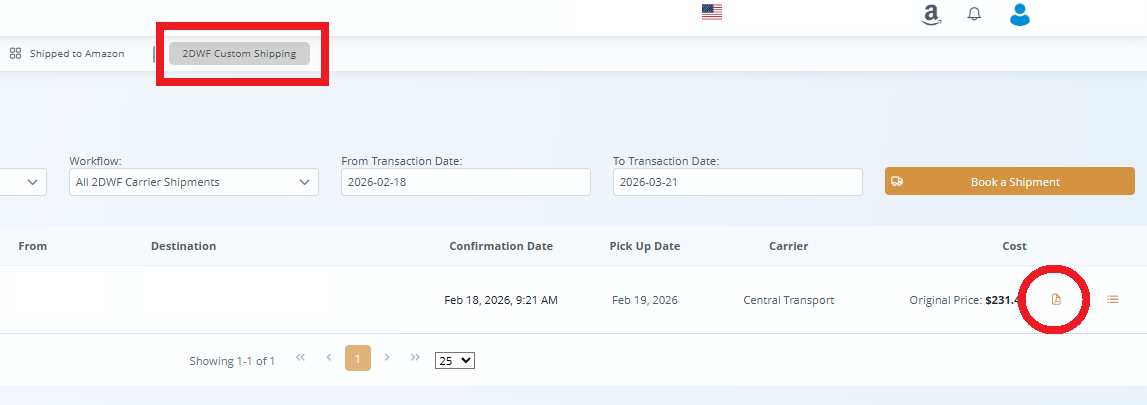Click the shipment document icon
The height and width of the screenshot is (405, 1147).
pyautogui.click(x=1056, y=299)
